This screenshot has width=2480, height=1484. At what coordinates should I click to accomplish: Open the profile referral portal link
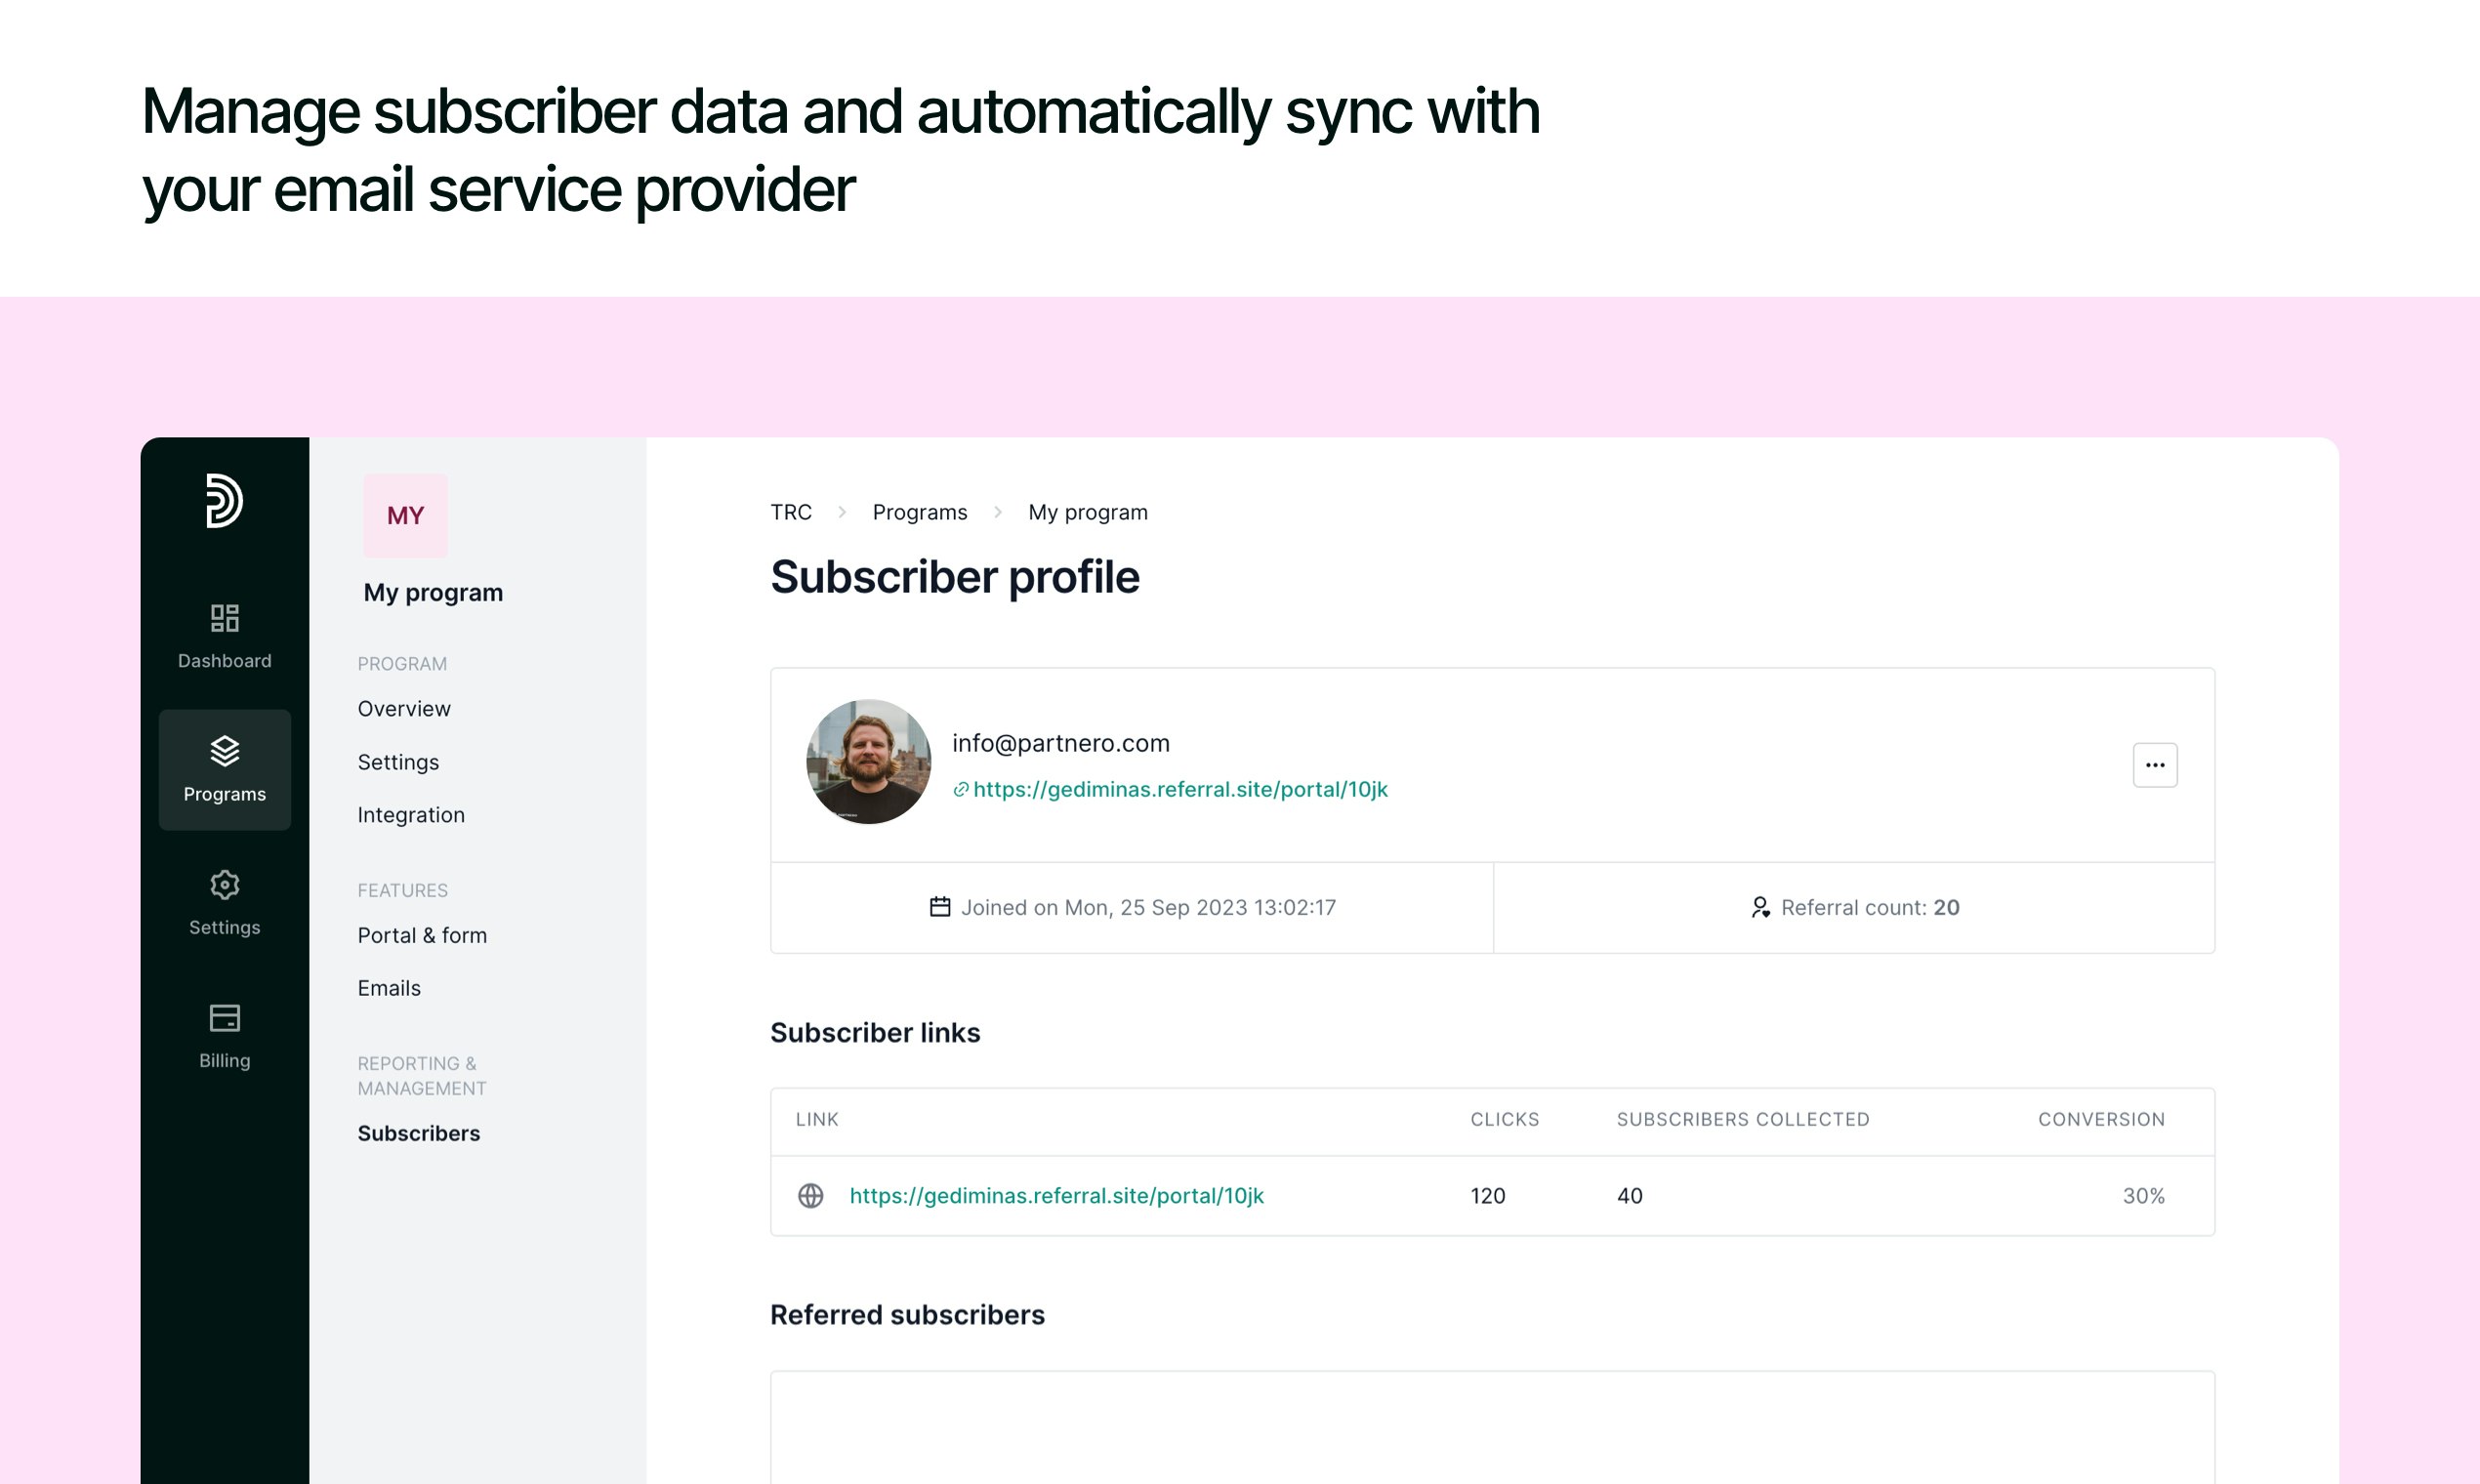(1180, 789)
